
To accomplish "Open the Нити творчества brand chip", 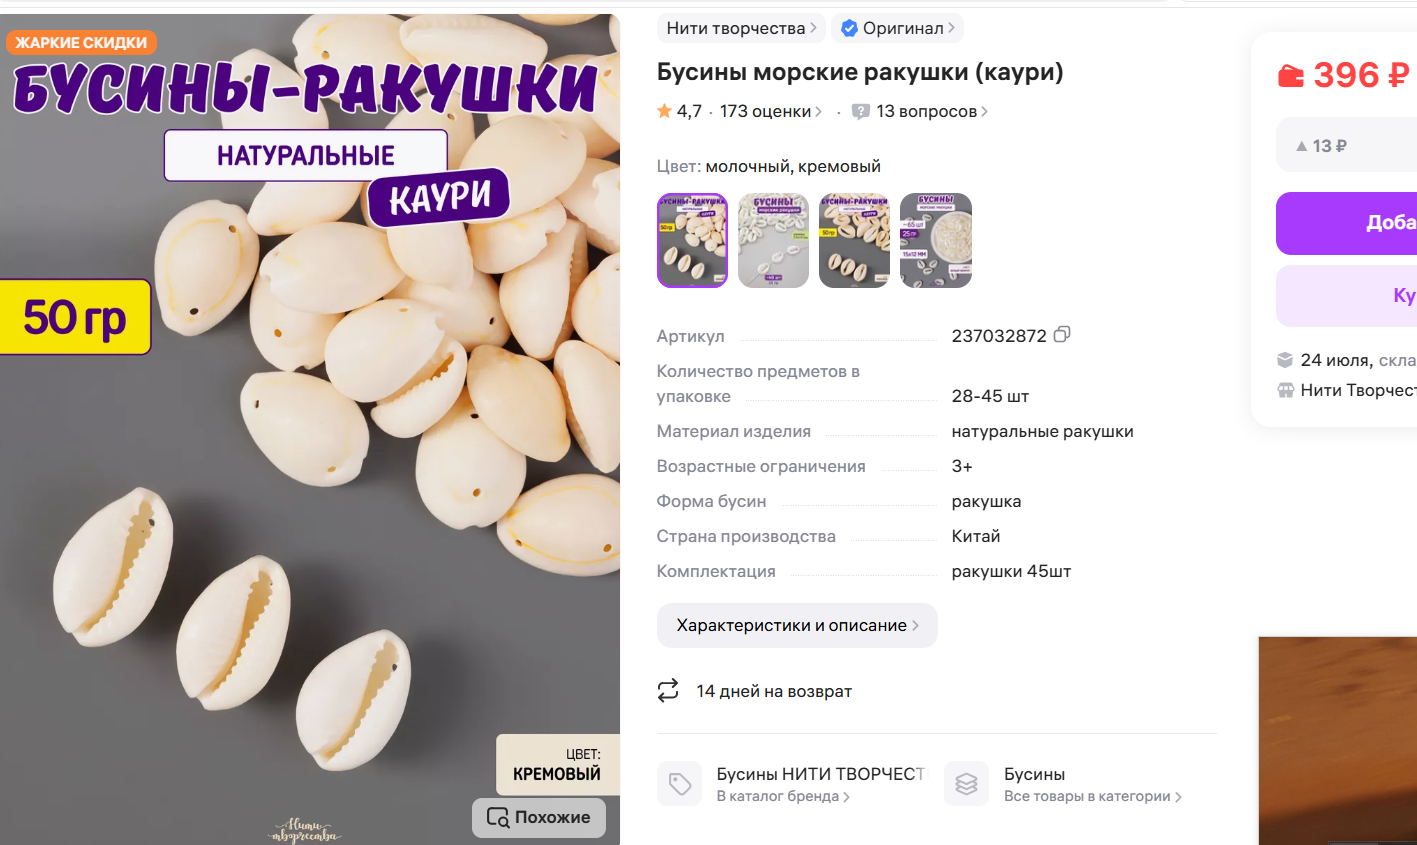I will pos(741,28).
